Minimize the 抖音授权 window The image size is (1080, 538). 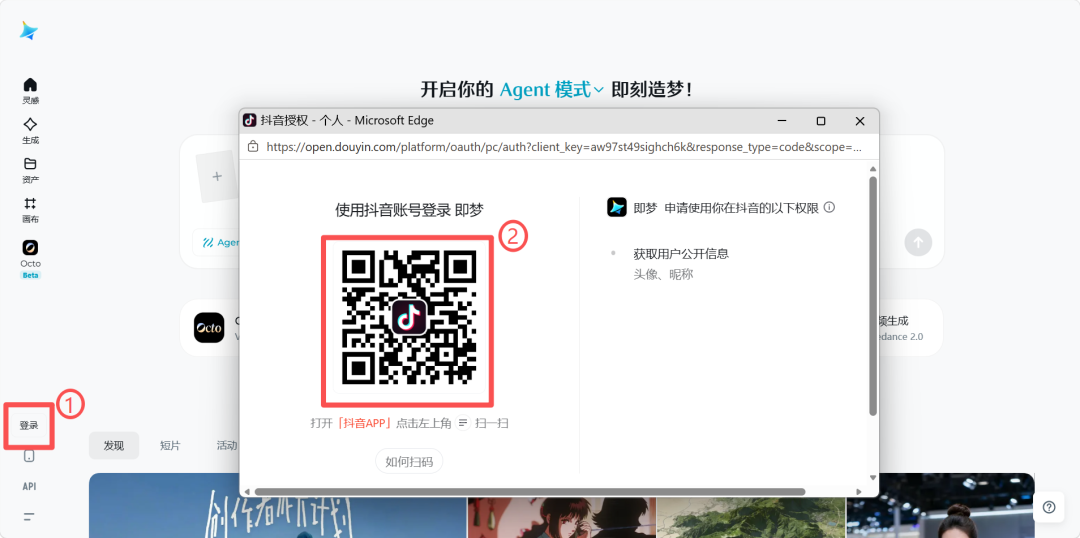pos(782,121)
